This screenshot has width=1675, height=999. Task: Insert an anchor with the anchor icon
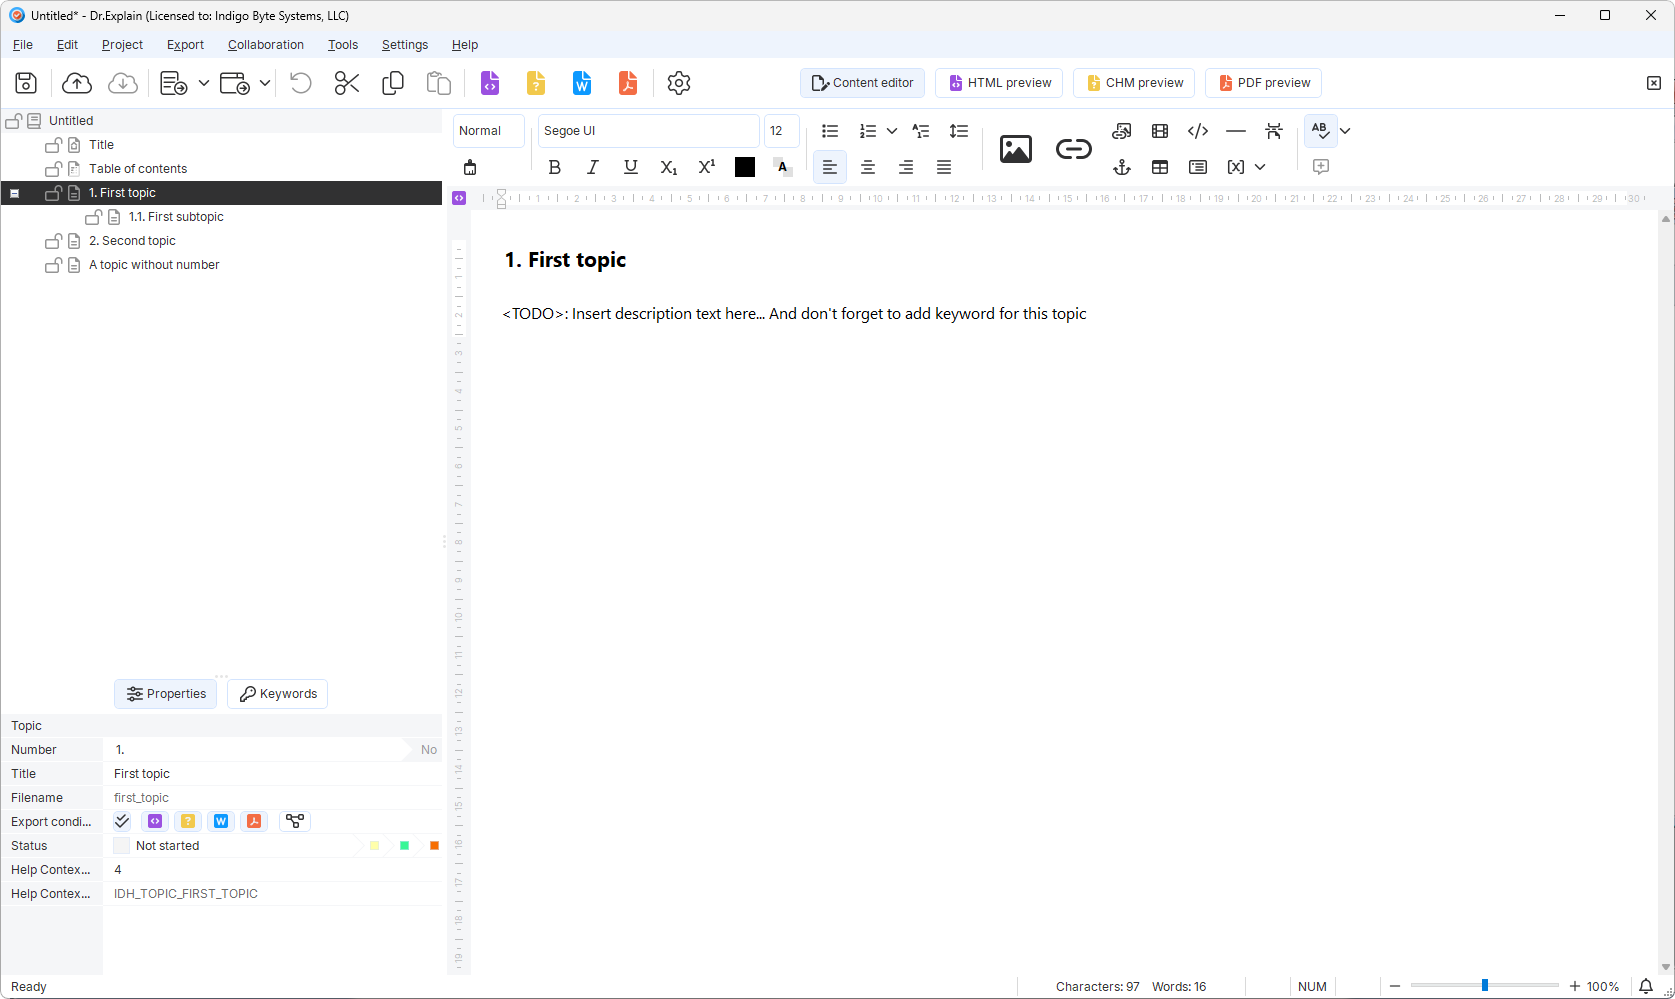pos(1122,167)
